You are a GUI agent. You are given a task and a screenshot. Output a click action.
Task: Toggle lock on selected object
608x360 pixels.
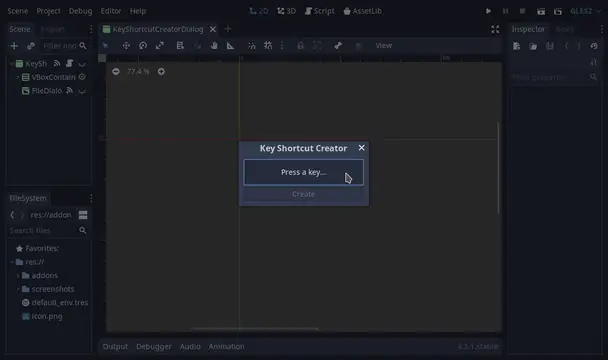[301, 46]
